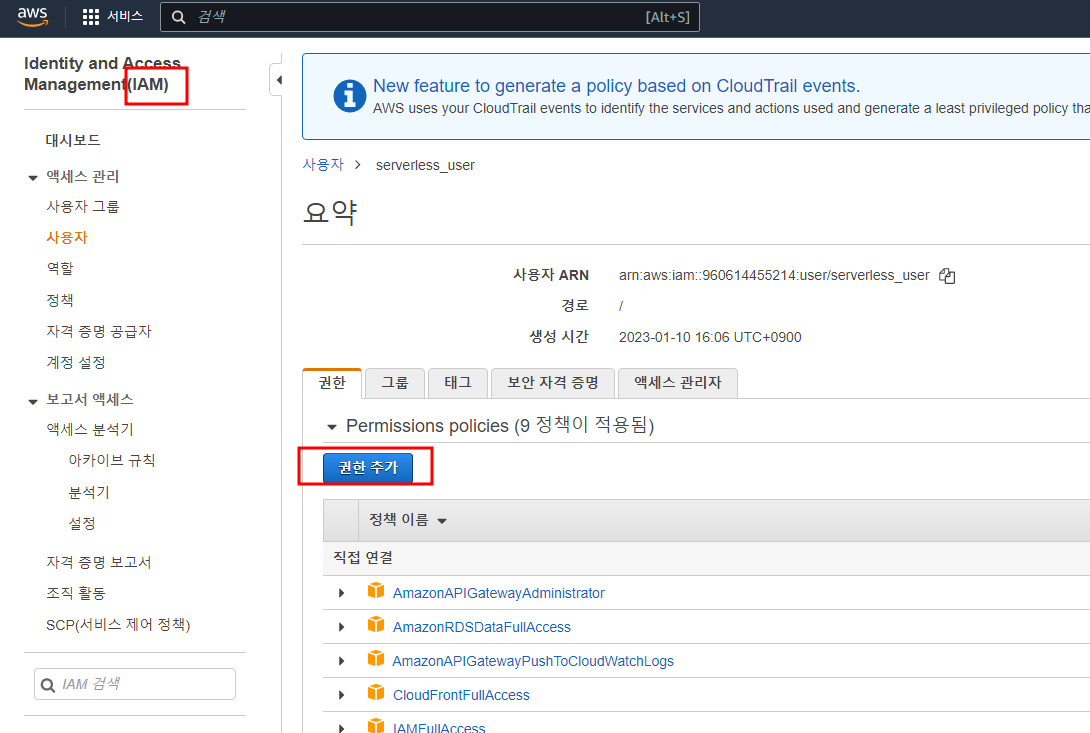
Task: Open 자격 증명 공급자 in sidebar
Action: [x=99, y=332]
